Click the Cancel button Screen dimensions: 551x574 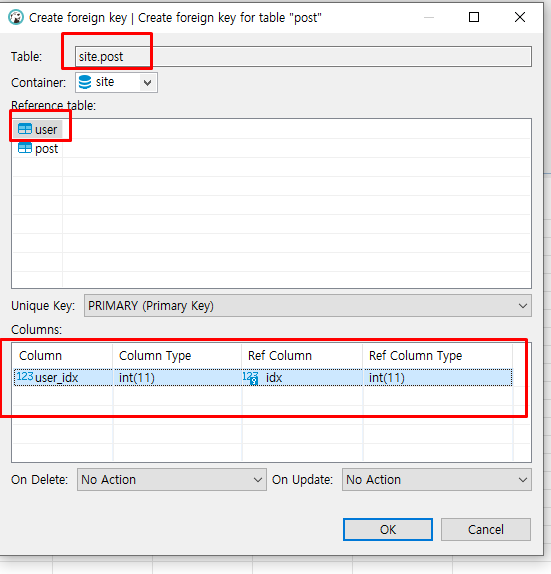coord(486,529)
